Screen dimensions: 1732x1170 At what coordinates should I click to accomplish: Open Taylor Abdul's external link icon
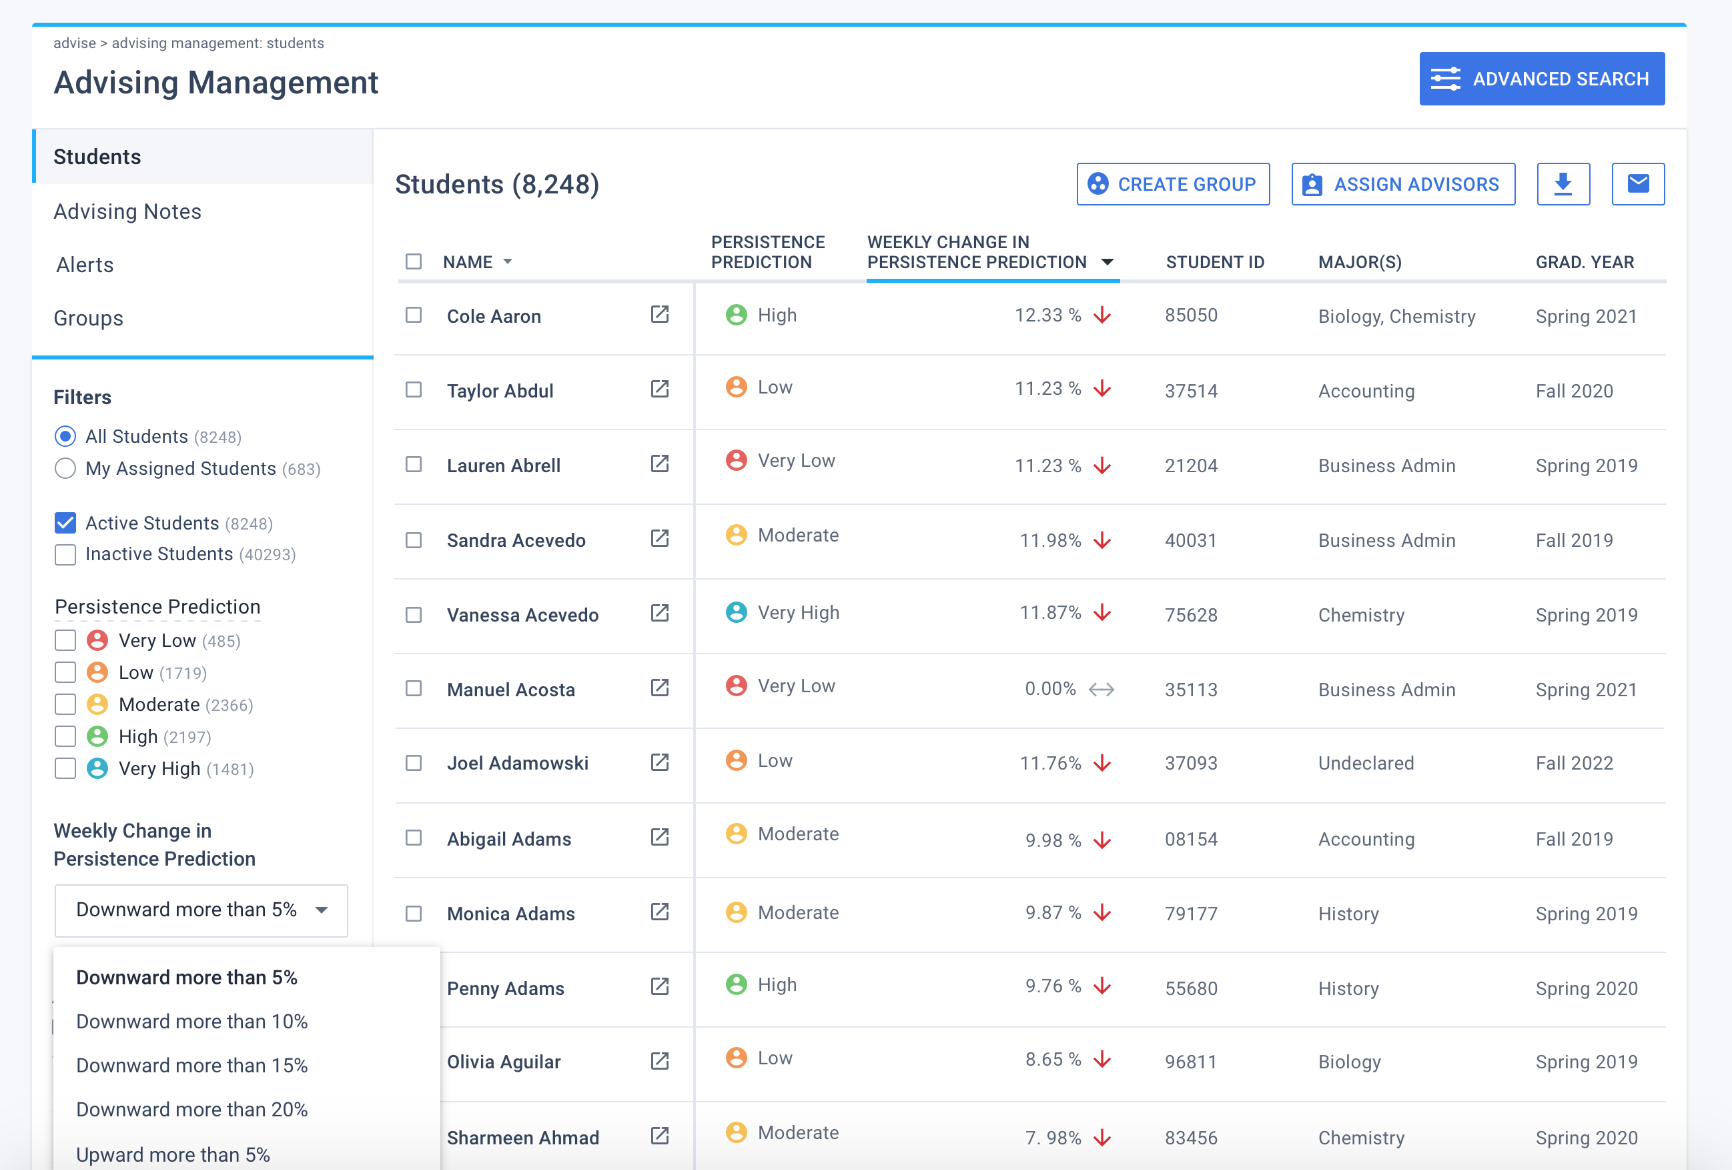pyautogui.click(x=660, y=389)
